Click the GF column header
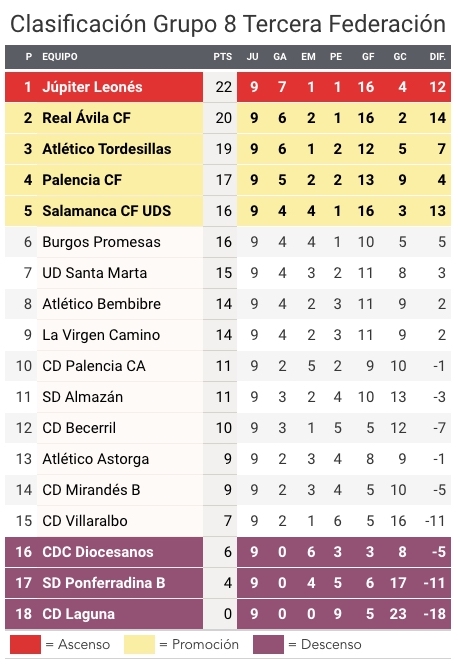Image resolution: width=460 pixels, height=670 pixels. [x=368, y=57]
